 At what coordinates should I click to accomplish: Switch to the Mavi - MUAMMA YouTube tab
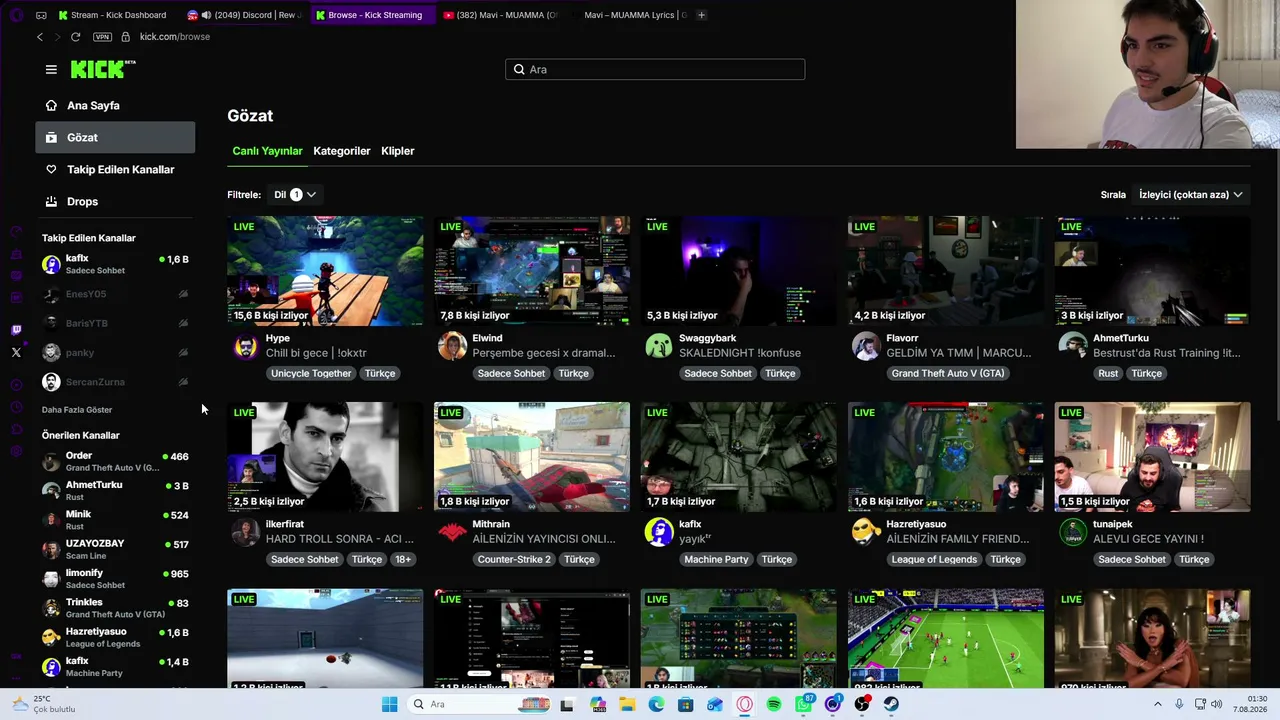(x=500, y=15)
